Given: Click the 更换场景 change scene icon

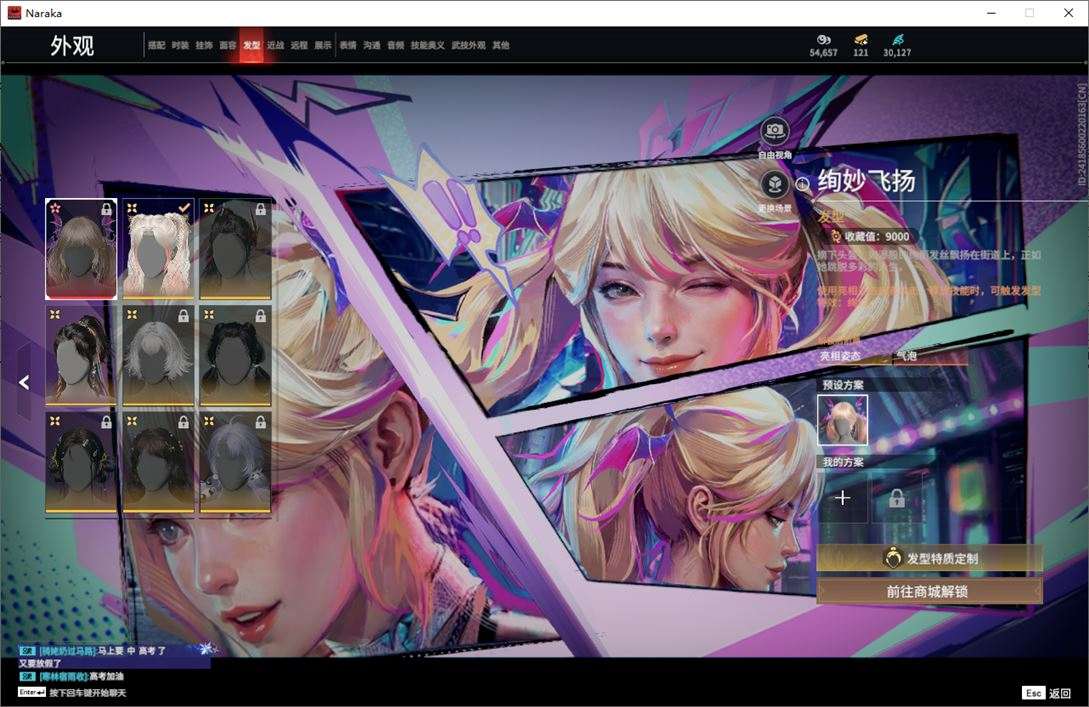Looking at the screenshot, I should tap(774, 185).
